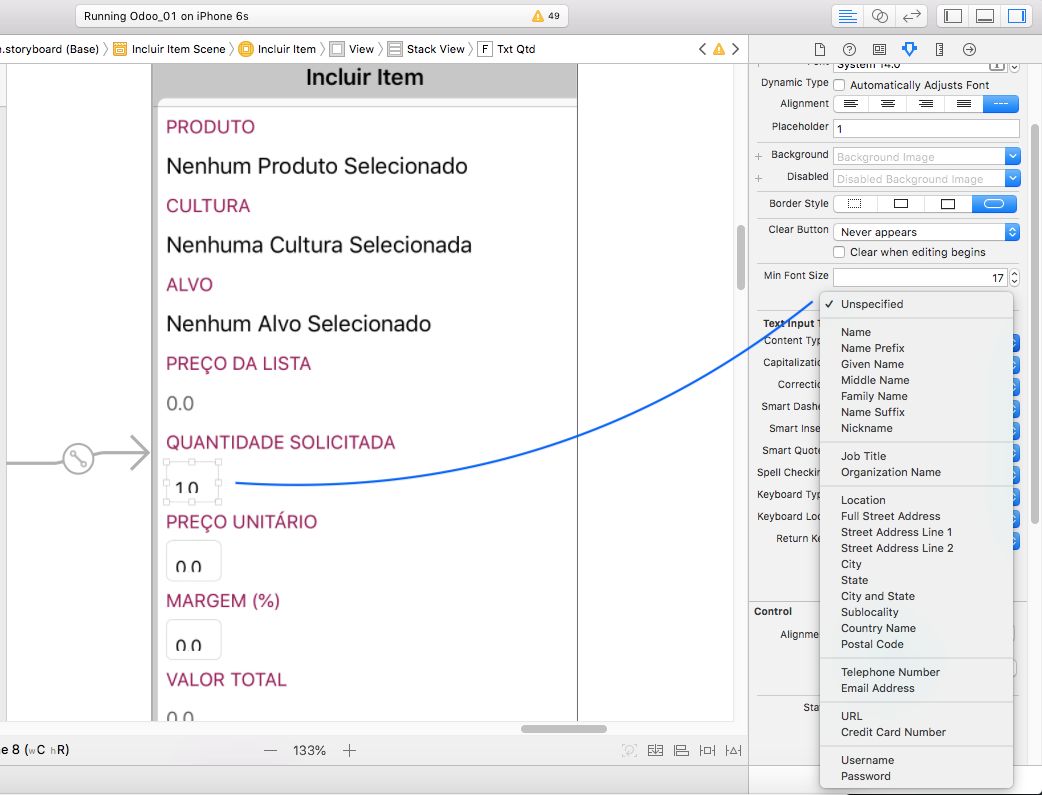Image resolution: width=1042 pixels, height=795 pixels.
Task: Click plus next to Background
Action: pyautogui.click(x=758, y=156)
